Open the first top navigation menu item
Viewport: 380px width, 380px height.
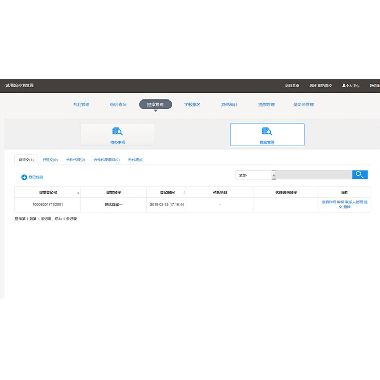(x=81, y=105)
